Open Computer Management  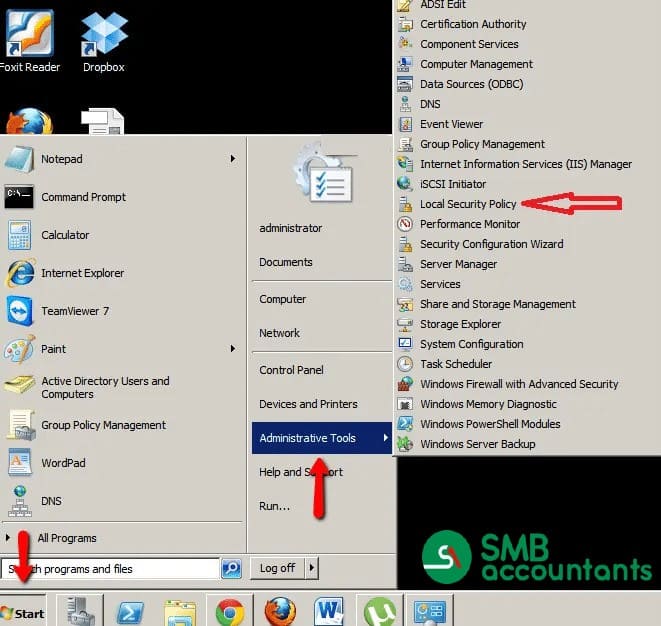476,64
